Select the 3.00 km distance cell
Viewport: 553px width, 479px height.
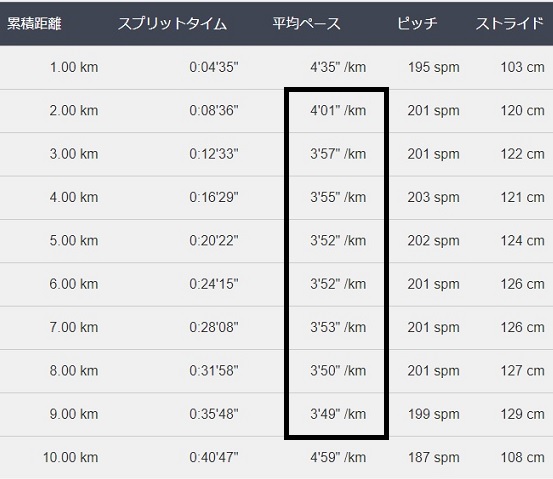74,154
